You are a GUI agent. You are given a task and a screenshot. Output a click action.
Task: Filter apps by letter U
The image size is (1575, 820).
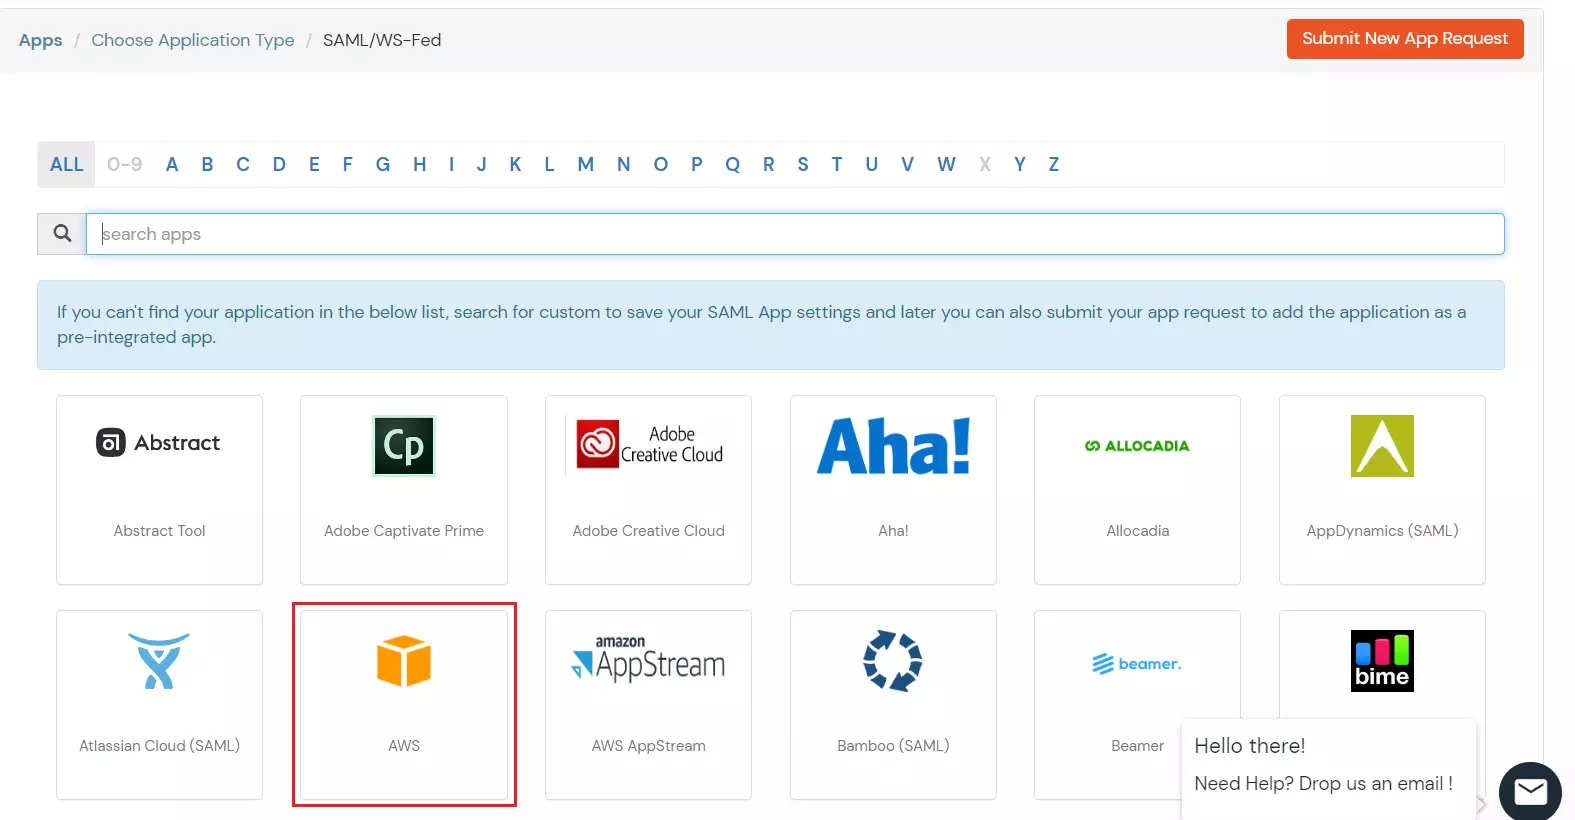(x=872, y=164)
